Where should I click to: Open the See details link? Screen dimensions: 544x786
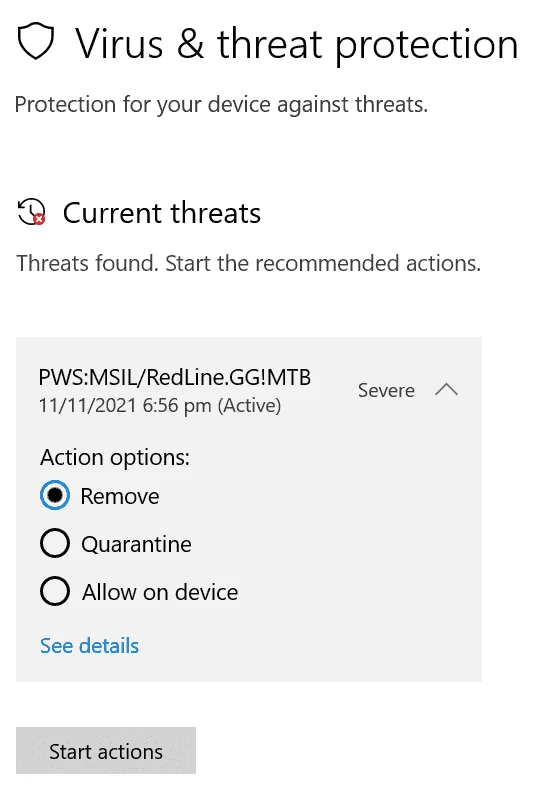pos(89,646)
